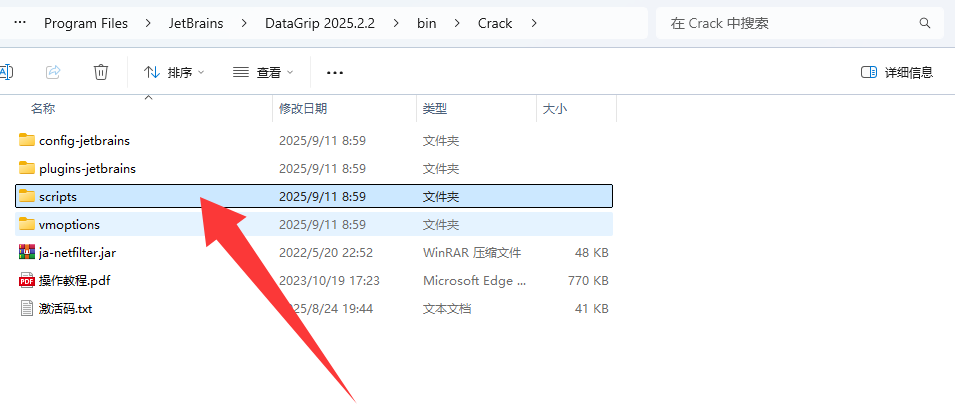The width and height of the screenshot is (955, 419).
Task: Select the 操作教程.pdf PDF icon
Action: (26, 280)
